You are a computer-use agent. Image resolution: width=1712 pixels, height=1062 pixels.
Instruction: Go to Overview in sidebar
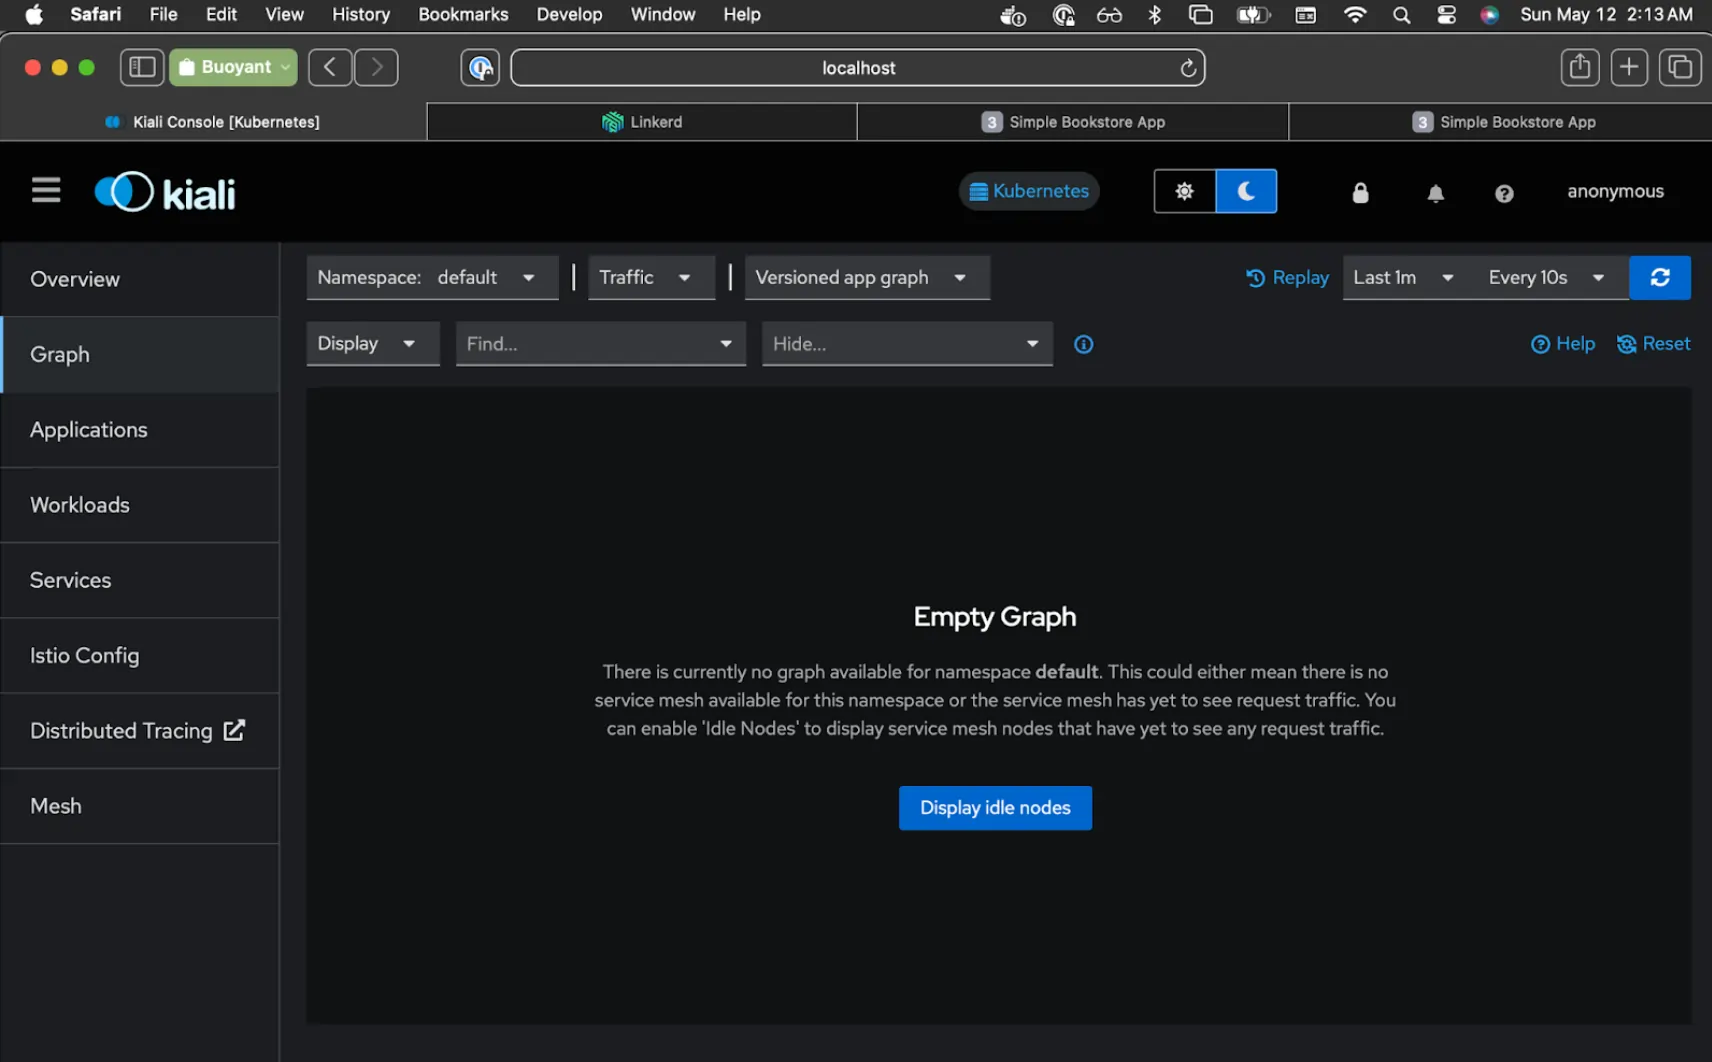(x=140, y=279)
